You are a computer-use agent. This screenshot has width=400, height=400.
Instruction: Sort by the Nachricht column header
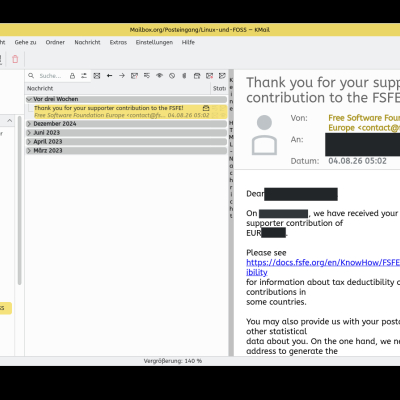(x=118, y=88)
